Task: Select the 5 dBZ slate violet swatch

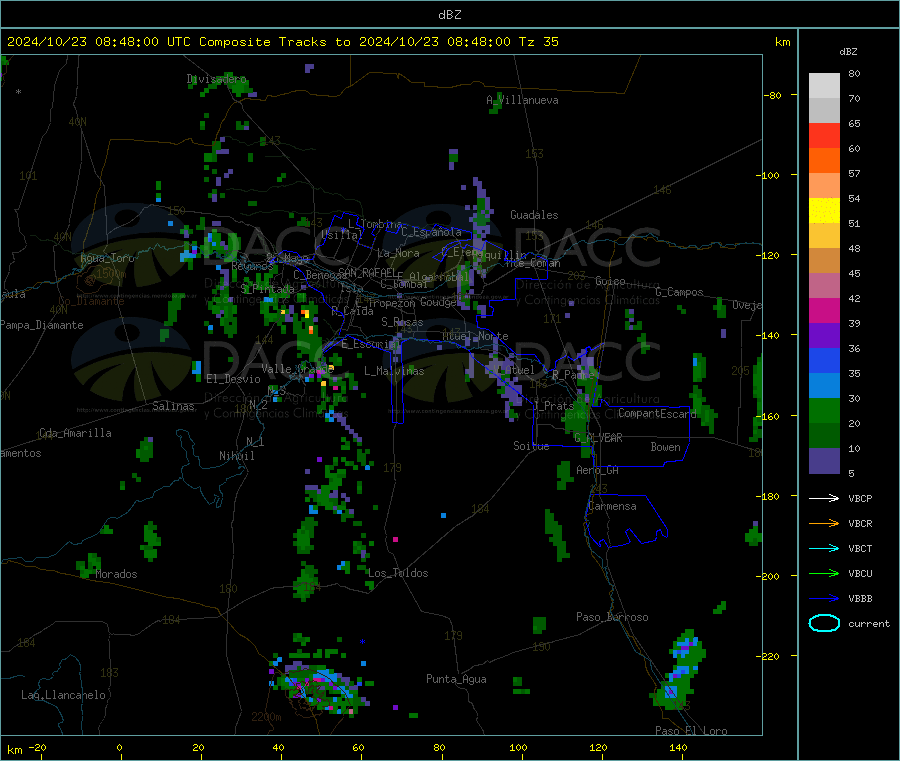Action: coord(824,461)
